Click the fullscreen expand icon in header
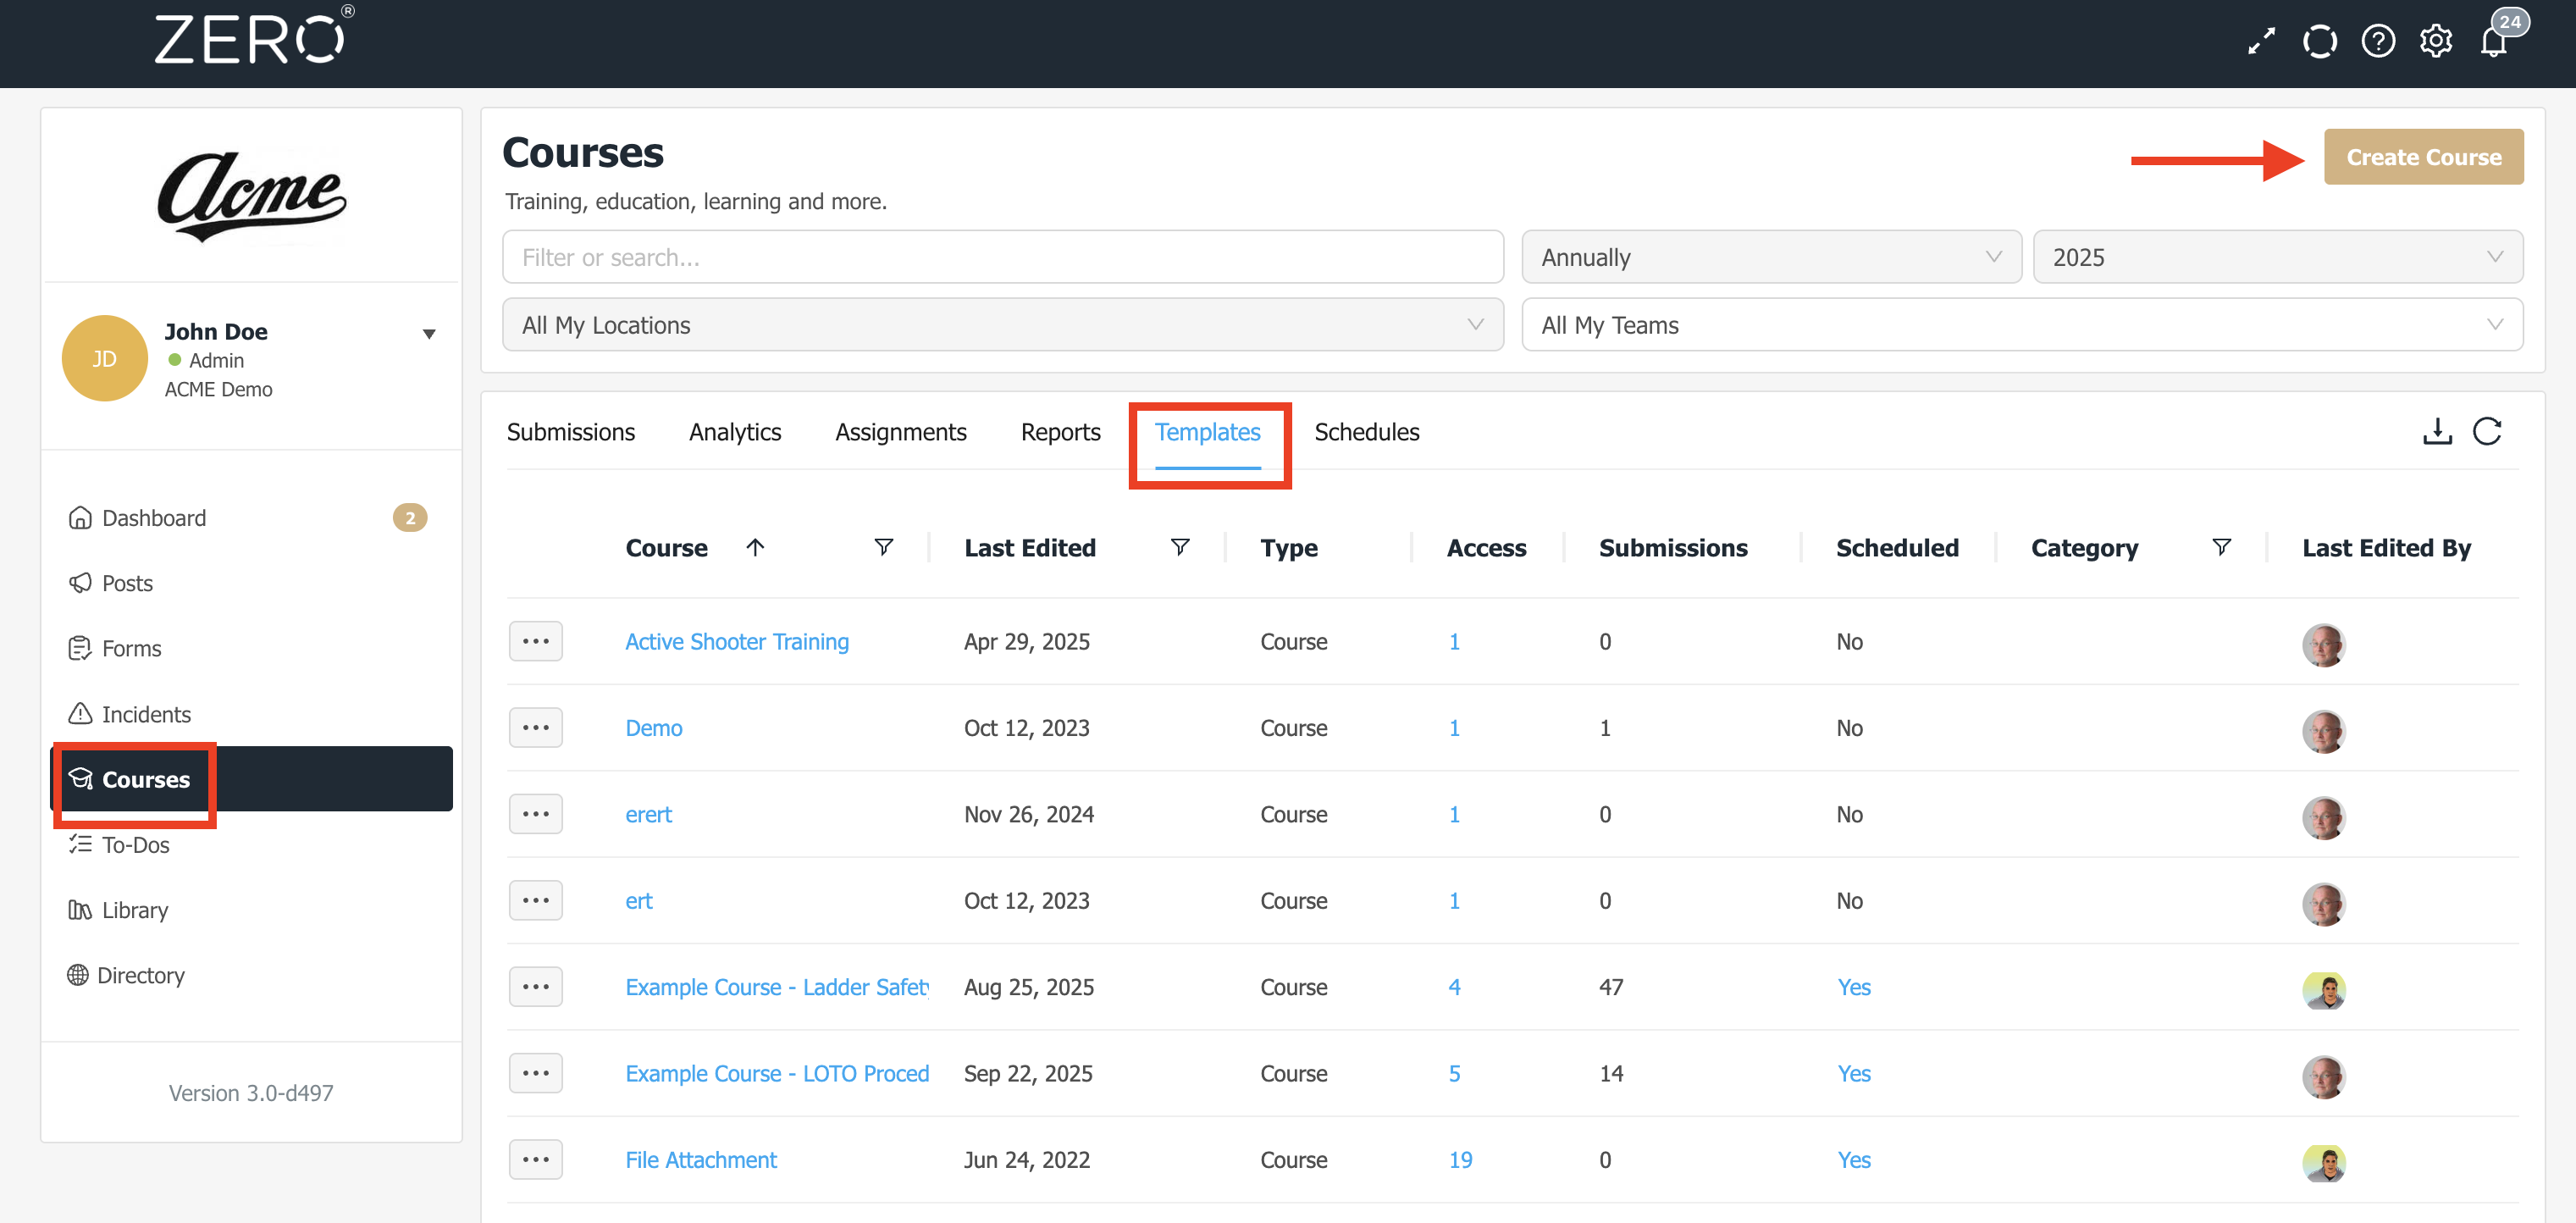 point(2261,41)
